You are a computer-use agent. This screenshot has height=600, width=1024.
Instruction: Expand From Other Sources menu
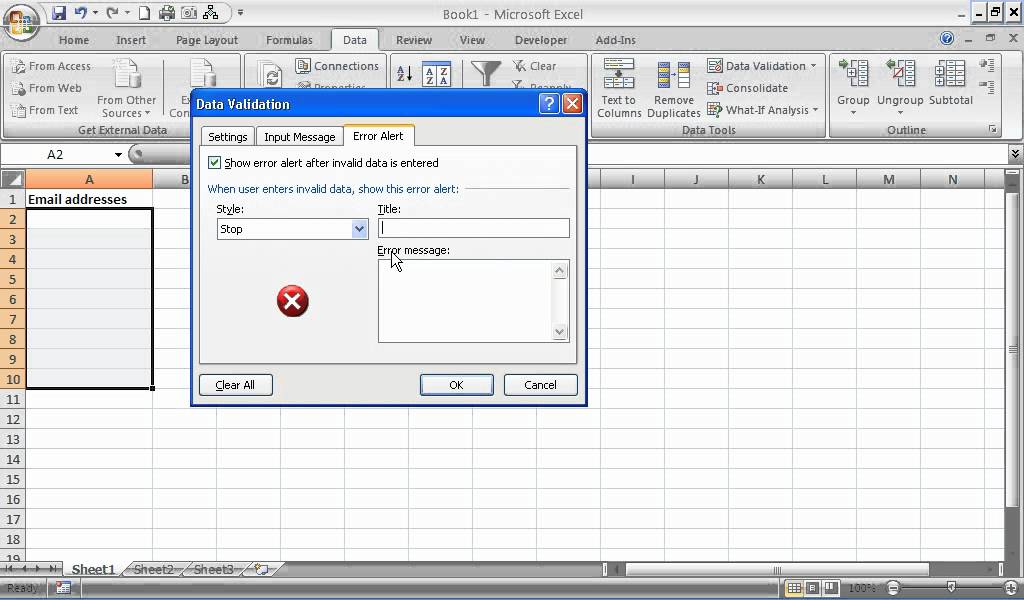(126, 88)
